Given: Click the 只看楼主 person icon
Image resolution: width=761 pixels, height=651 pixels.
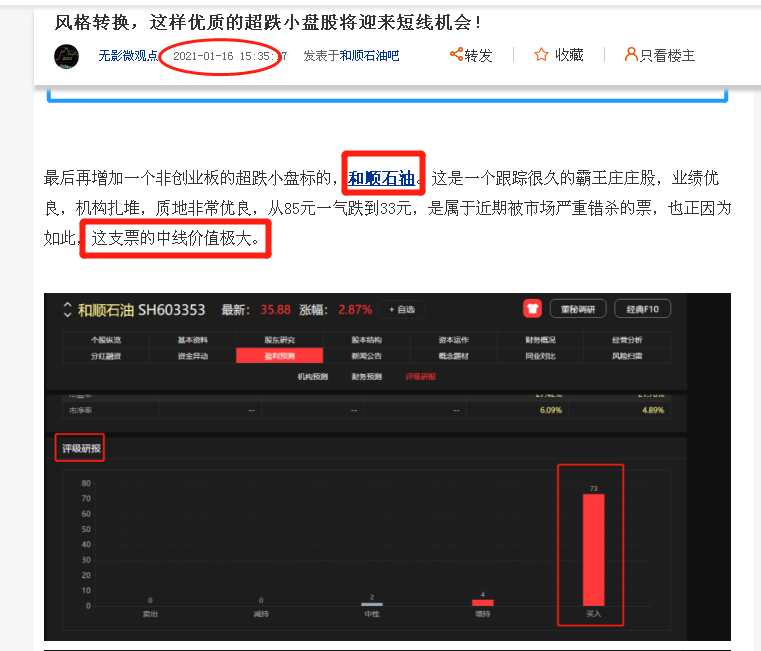Looking at the screenshot, I should pyautogui.click(x=631, y=54).
